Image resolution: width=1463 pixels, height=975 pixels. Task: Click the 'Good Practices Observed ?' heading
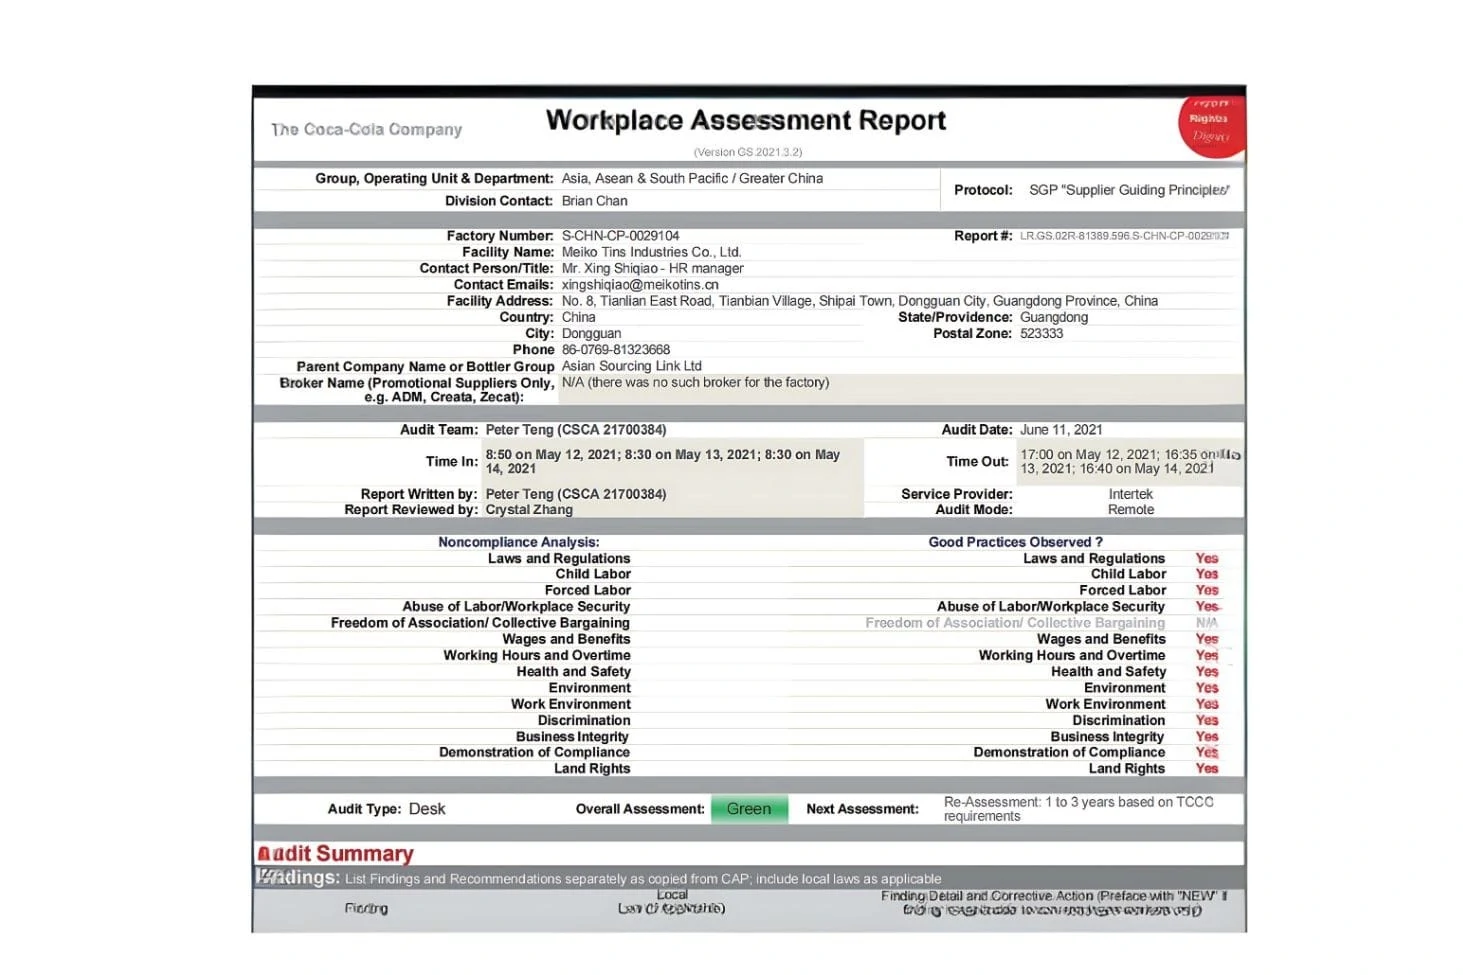tap(1015, 542)
